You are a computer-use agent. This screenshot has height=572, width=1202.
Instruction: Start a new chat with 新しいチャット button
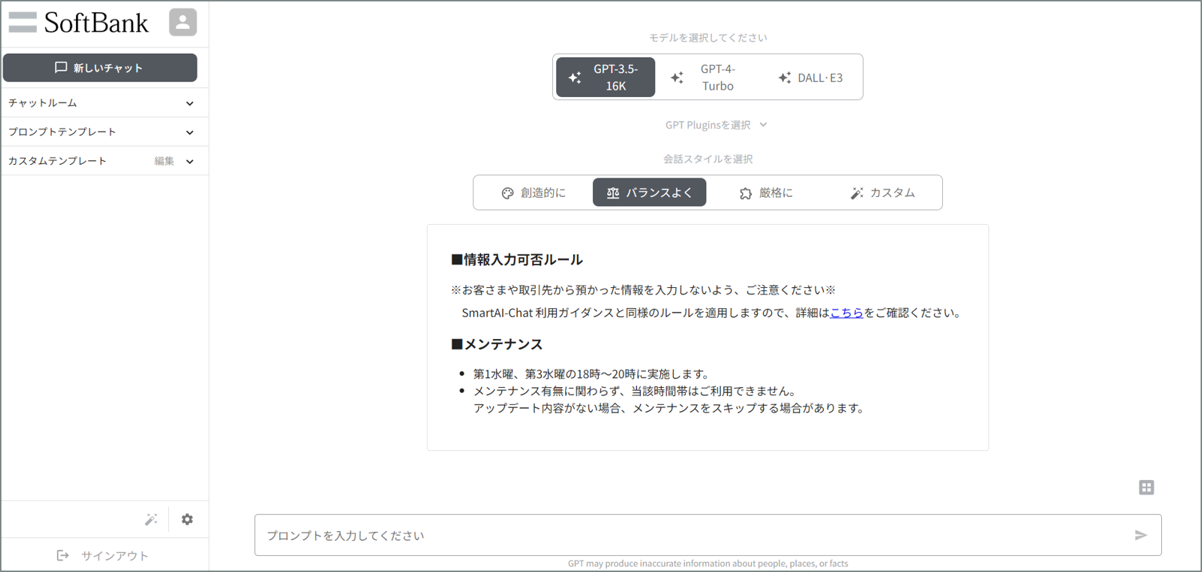pos(100,68)
